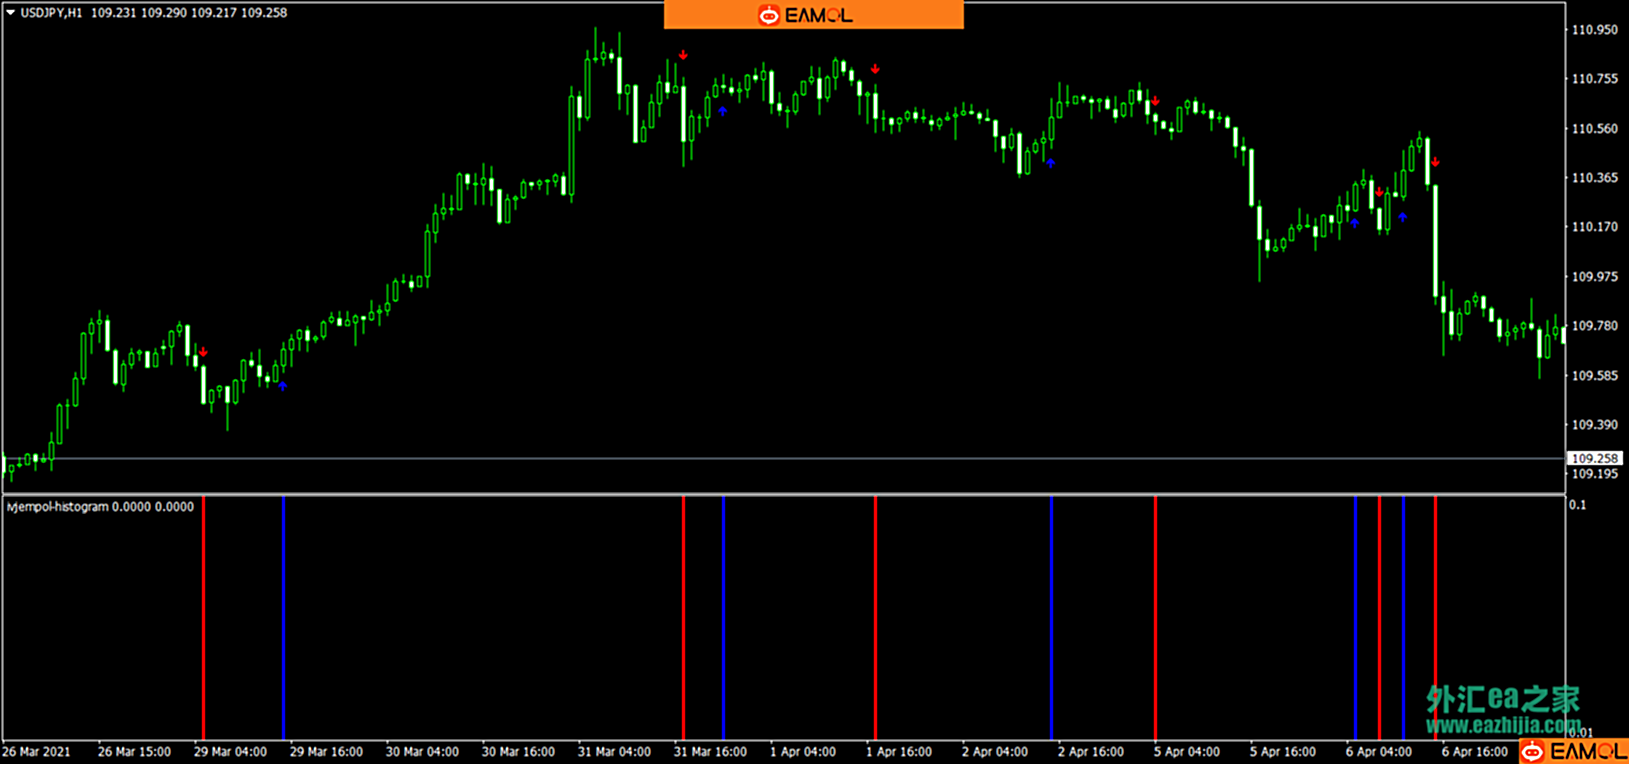Select the blue histogram bar near 2 Apr 16:00
The height and width of the screenshot is (764, 1629).
1051,617
